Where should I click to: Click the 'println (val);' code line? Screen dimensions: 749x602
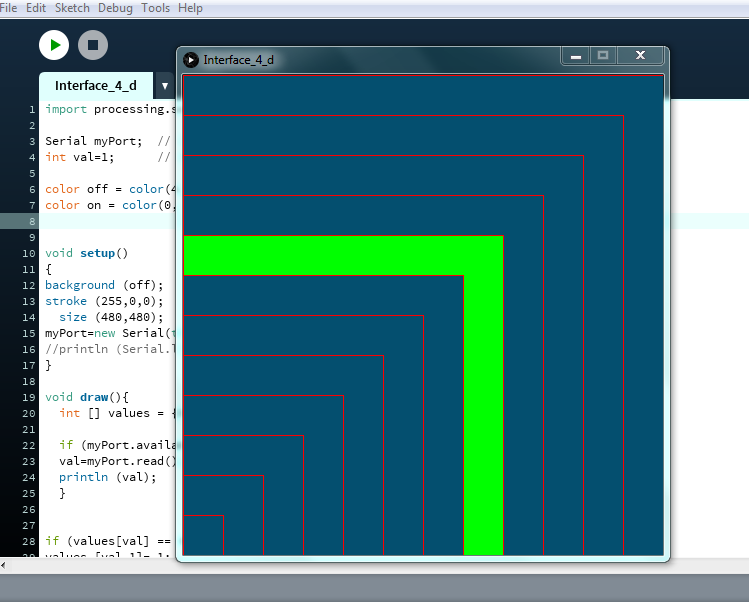107,477
